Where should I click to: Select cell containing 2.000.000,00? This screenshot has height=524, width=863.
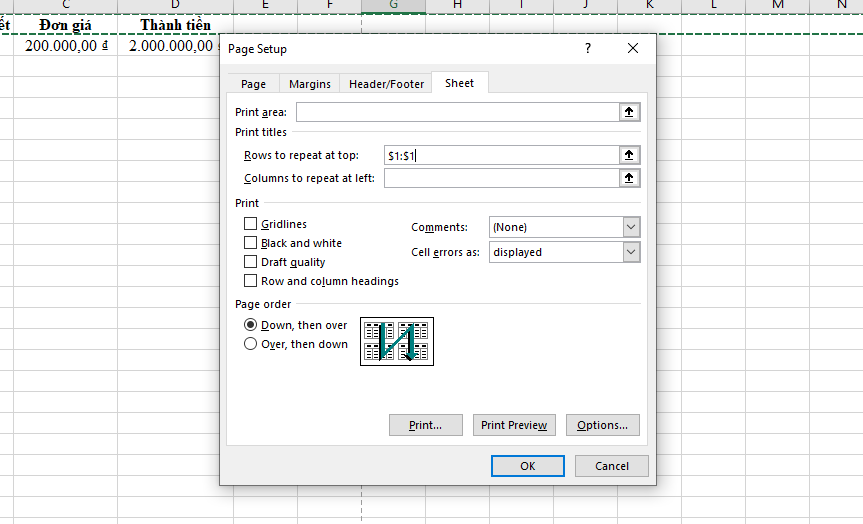168,46
